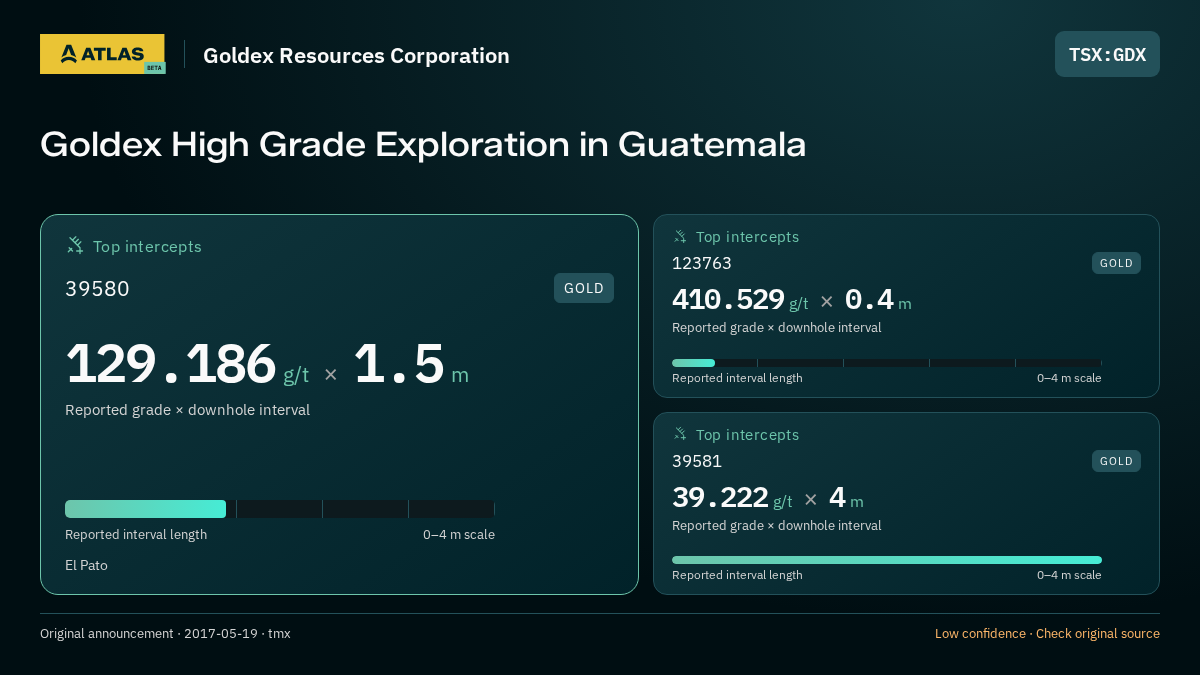Image resolution: width=1200 pixels, height=675 pixels.
Task: Click the headline Goldex High Grade Exploration in Guatemala
Action: pyautogui.click(x=423, y=144)
